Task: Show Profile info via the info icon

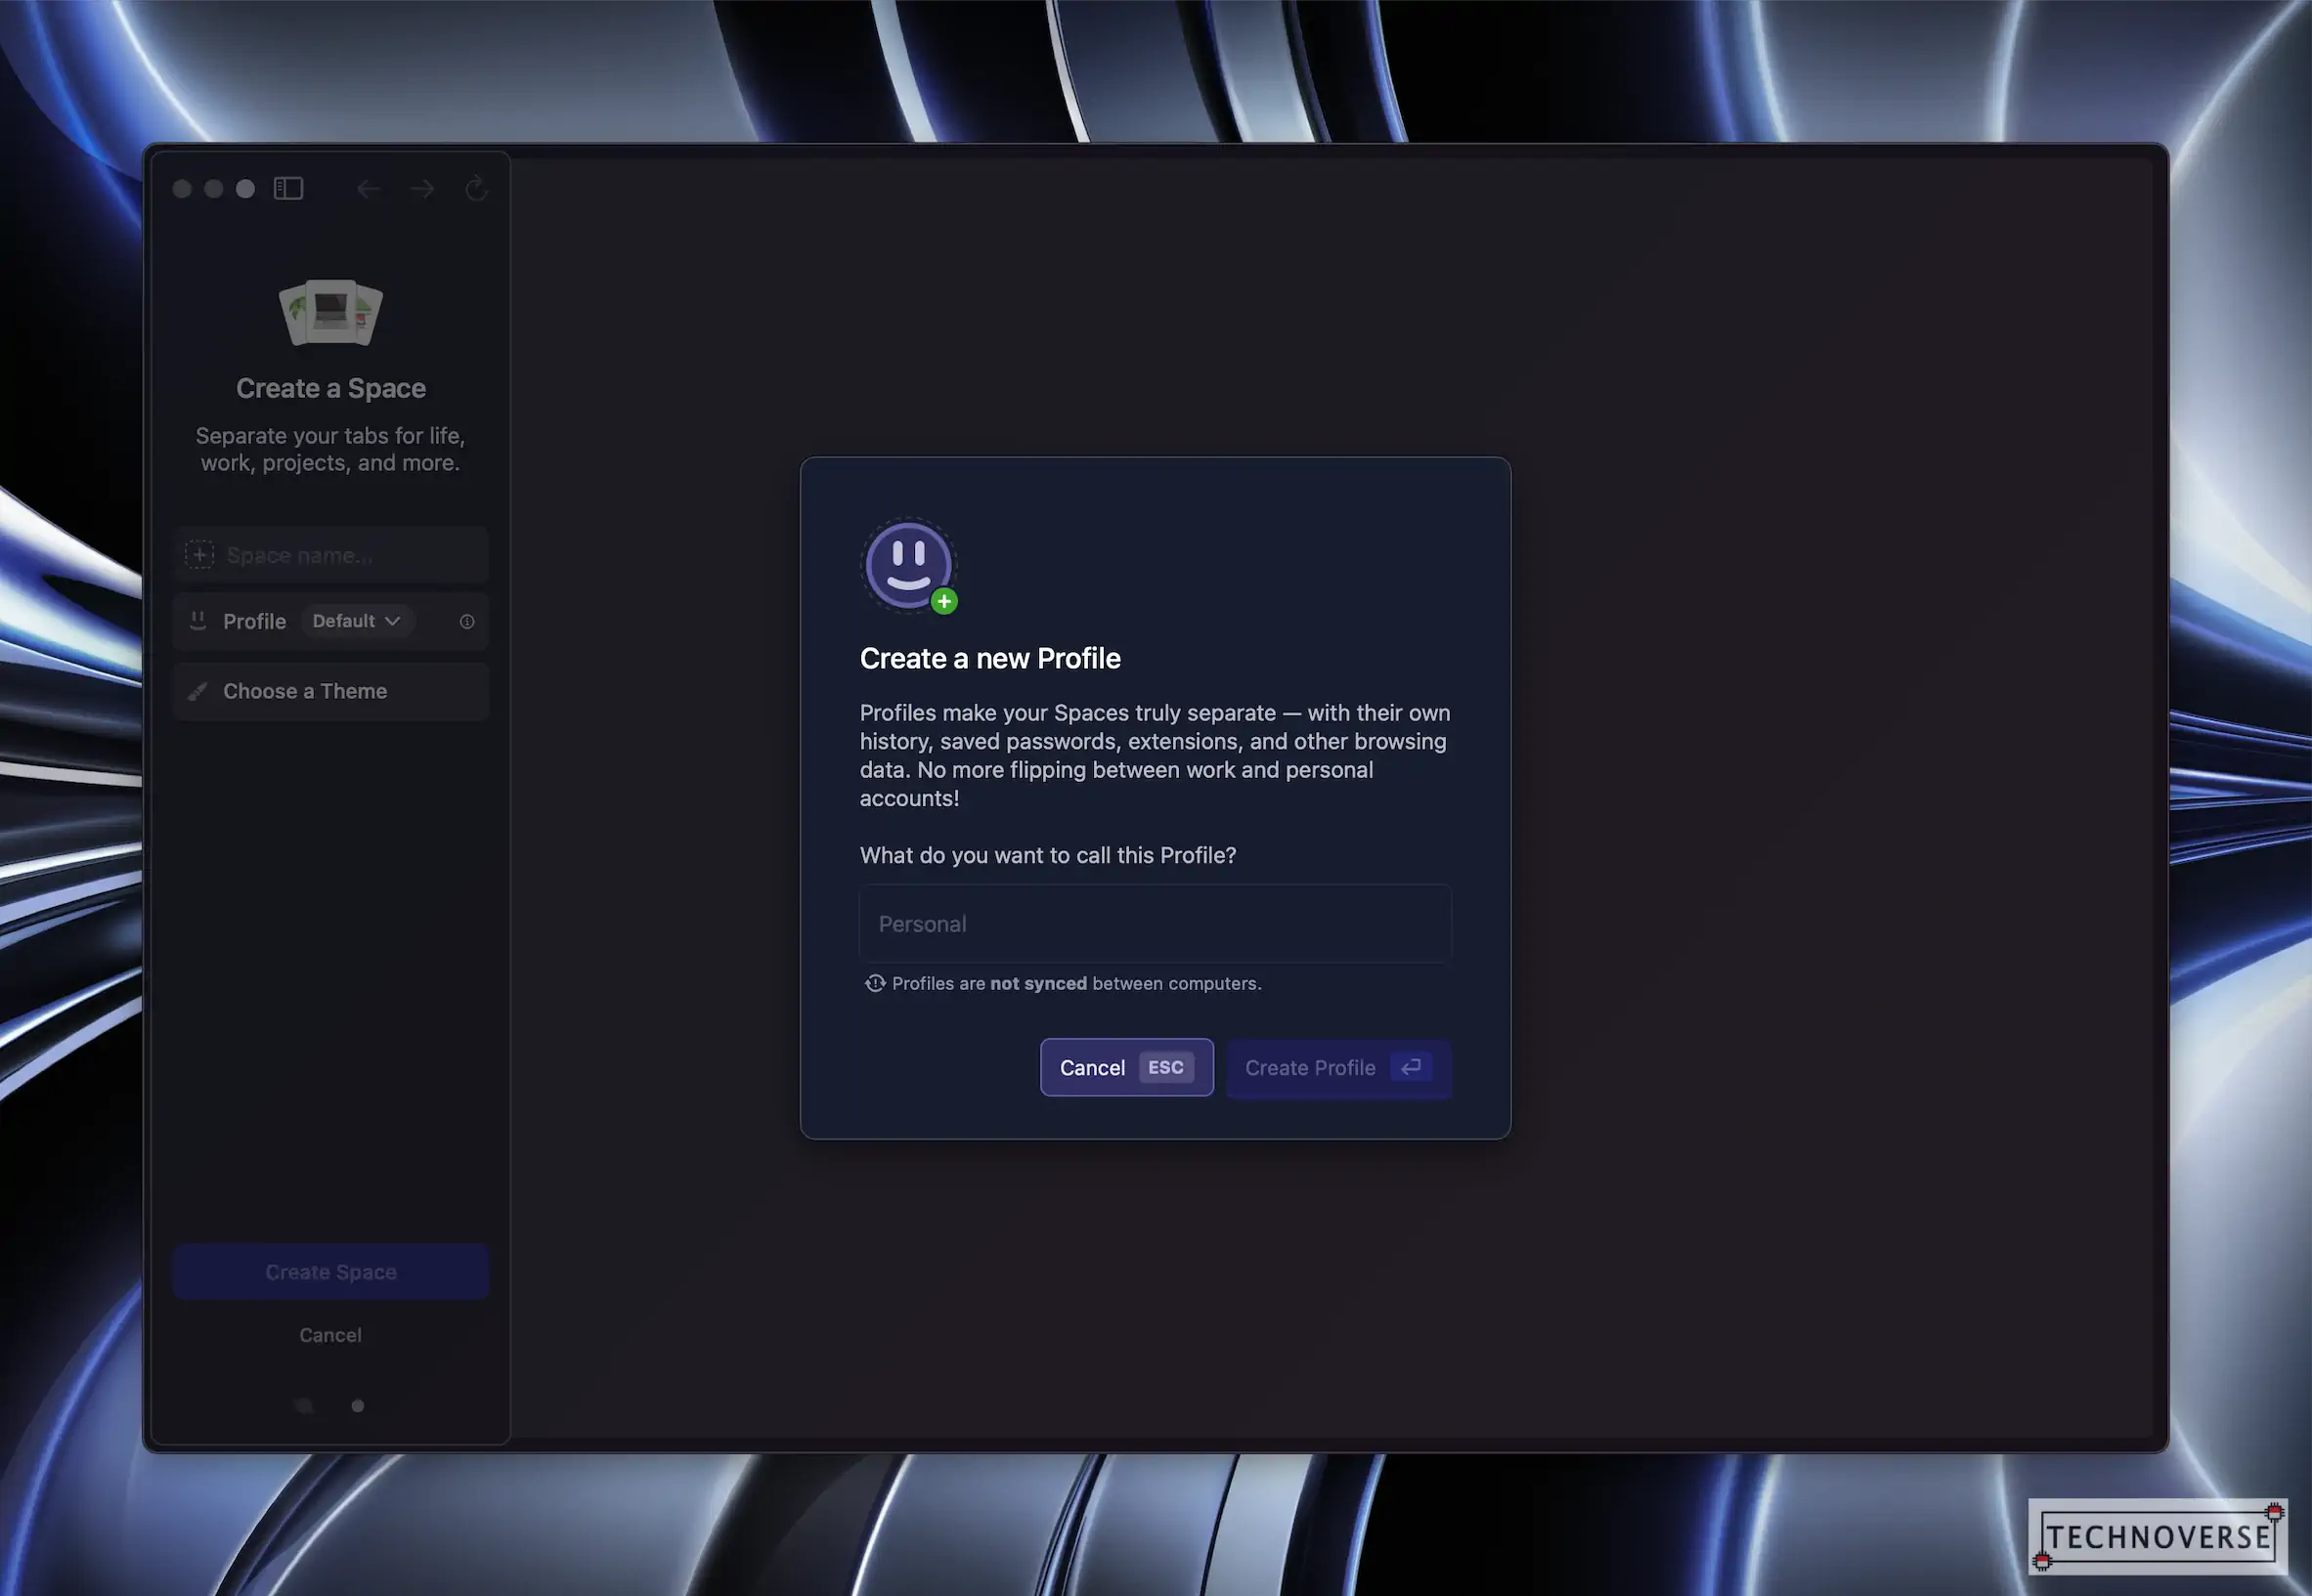Action: point(467,621)
